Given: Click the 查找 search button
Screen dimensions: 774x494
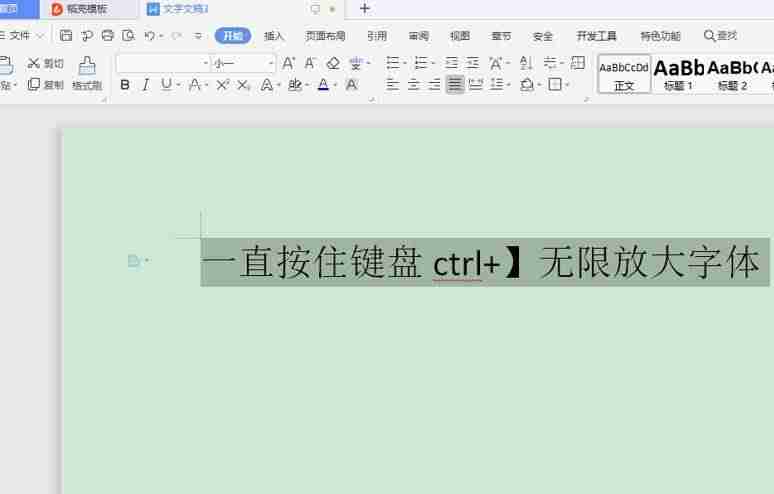Looking at the screenshot, I should pyautogui.click(x=721, y=36).
